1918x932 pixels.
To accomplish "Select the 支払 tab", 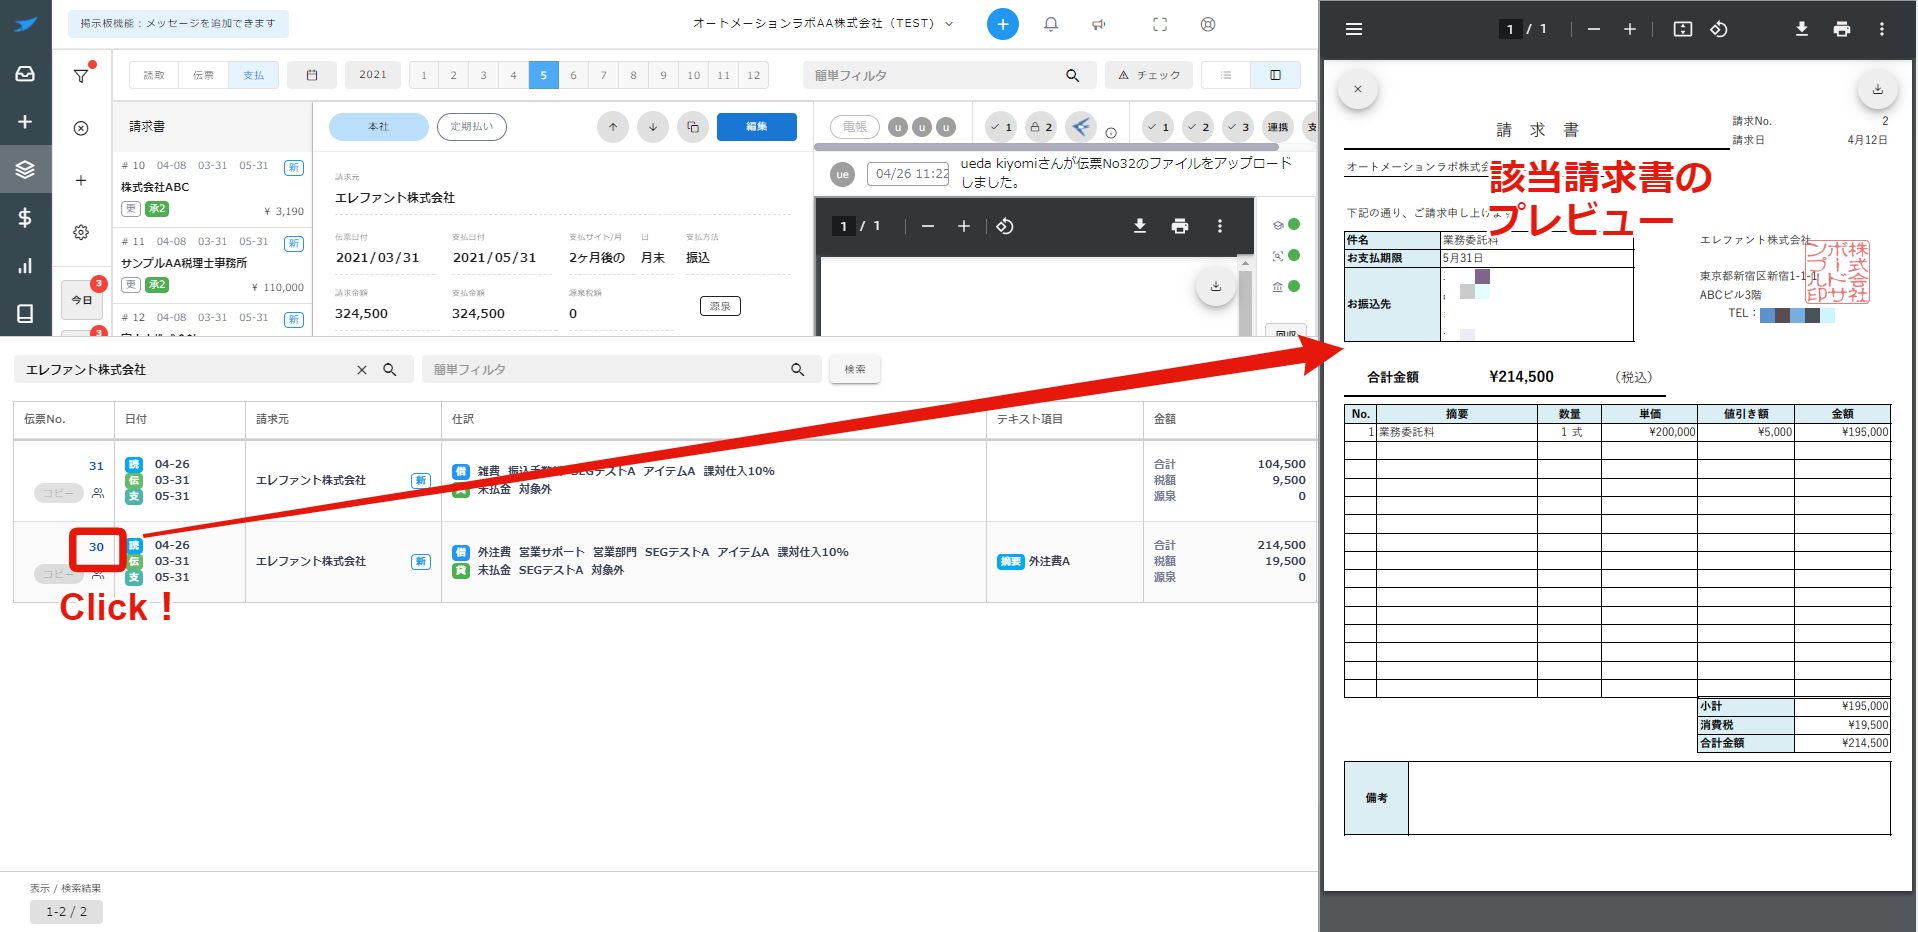I will click(254, 75).
